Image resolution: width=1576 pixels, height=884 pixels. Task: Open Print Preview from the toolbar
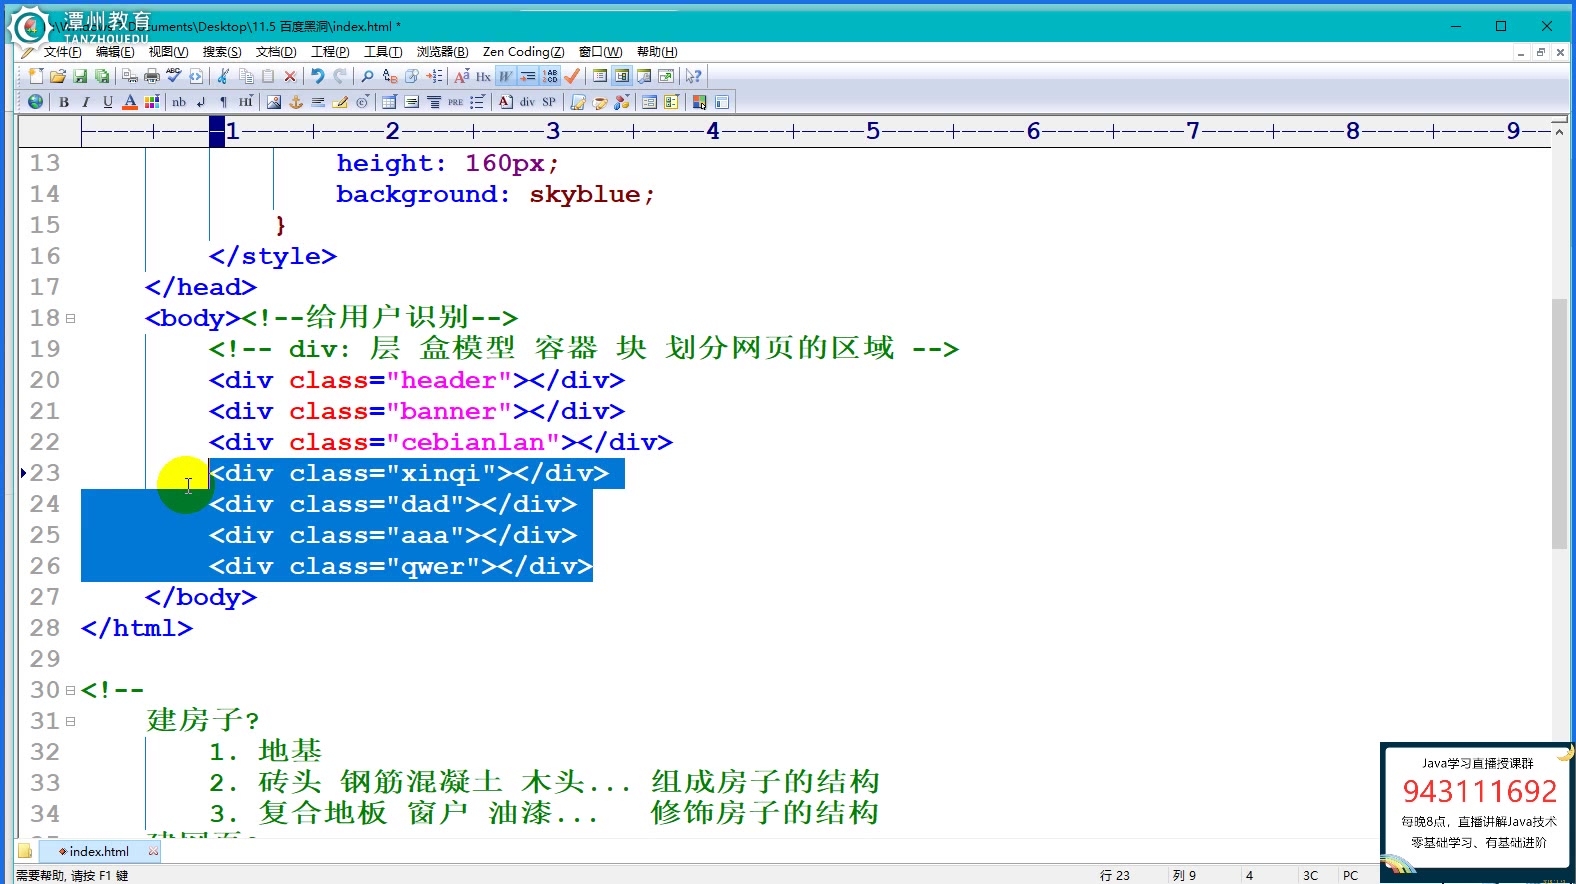pos(130,76)
